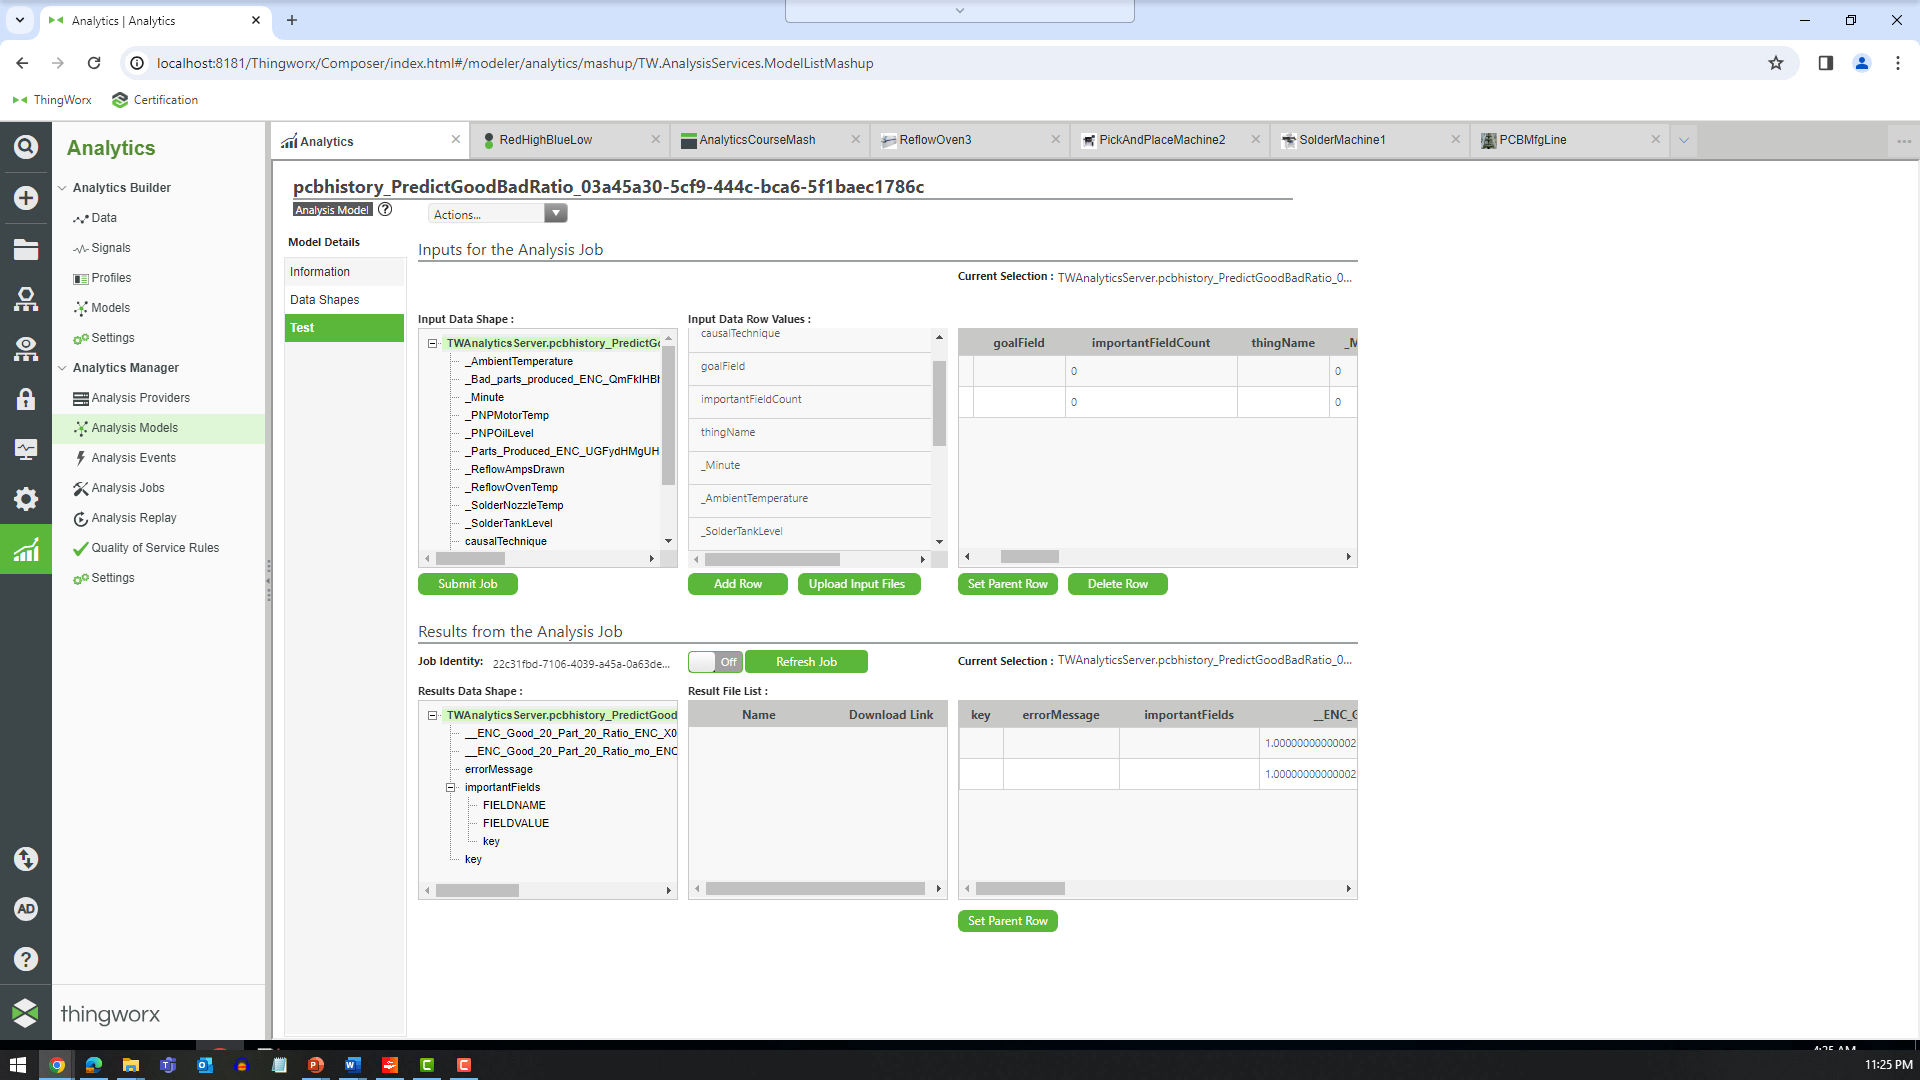Toggle the Off switch beside Refresh Job
Viewport: 1920px width, 1080px height.
coord(714,661)
